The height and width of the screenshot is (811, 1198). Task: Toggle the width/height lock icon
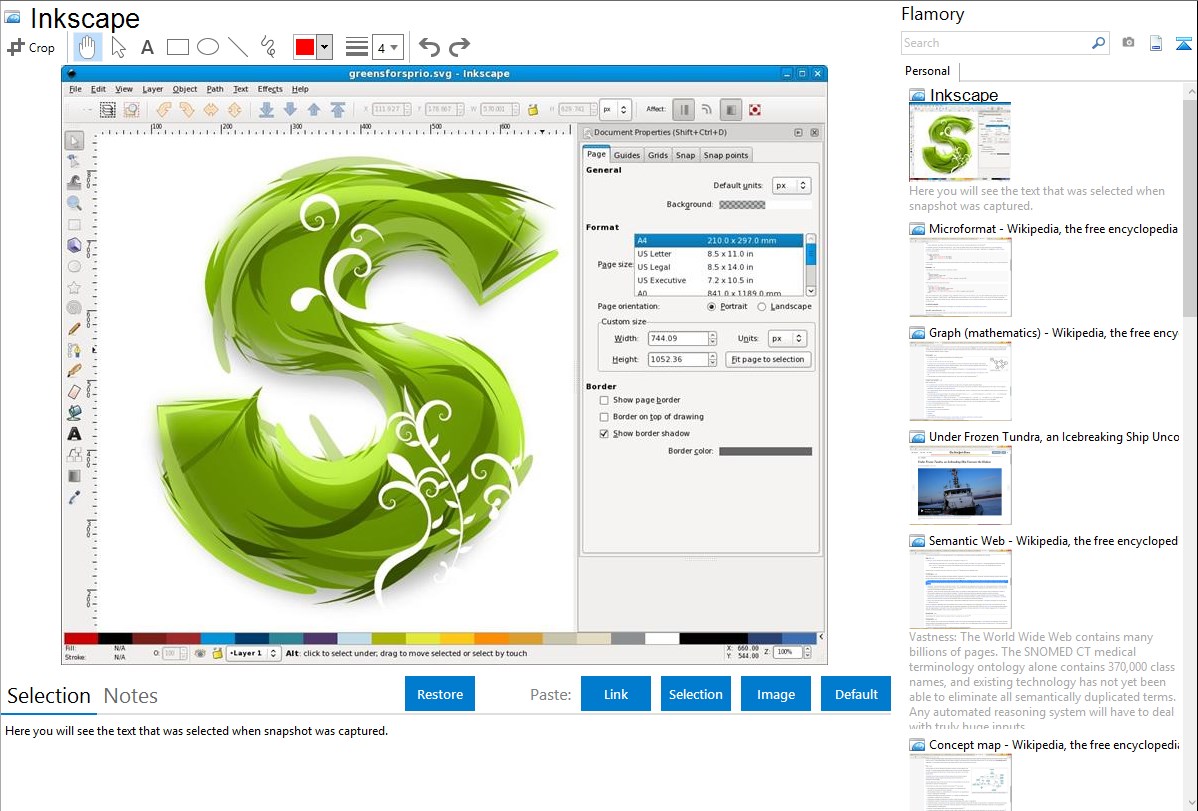(x=533, y=109)
